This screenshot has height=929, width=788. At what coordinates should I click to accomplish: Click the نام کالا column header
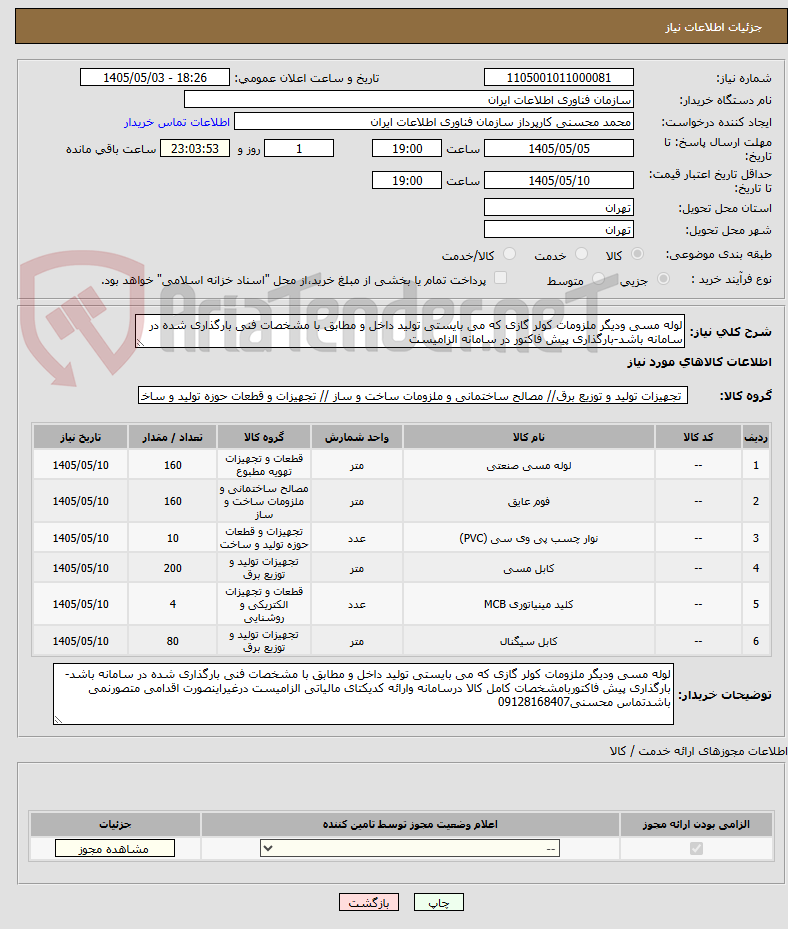pyautogui.click(x=528, y=437)
